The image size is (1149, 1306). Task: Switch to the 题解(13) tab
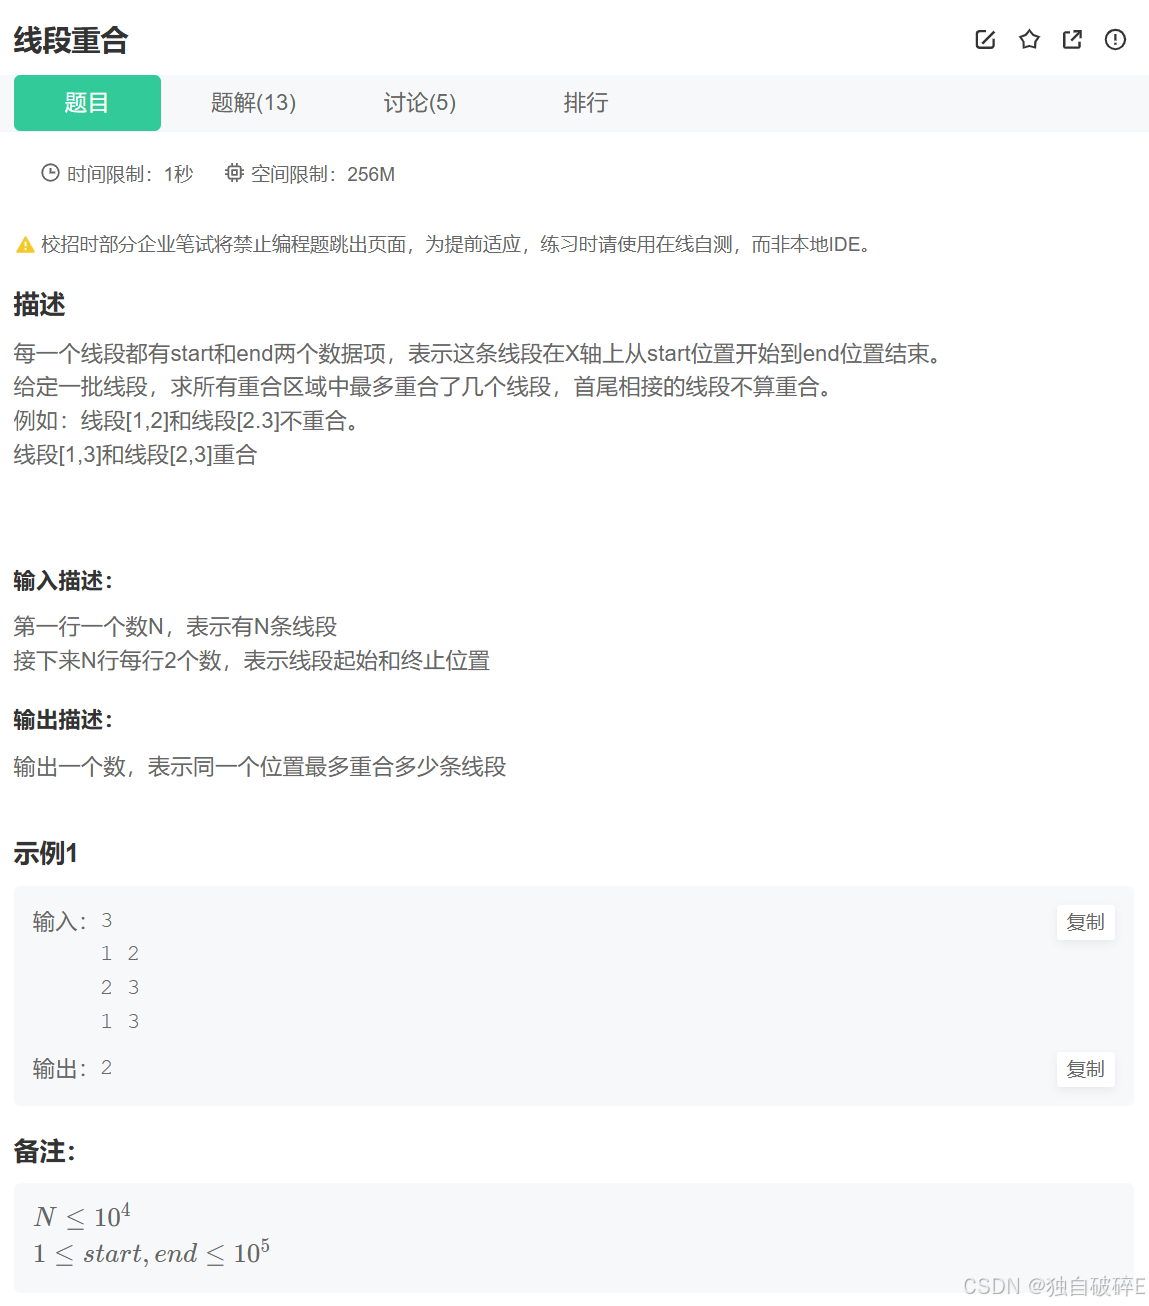[253, 103]
